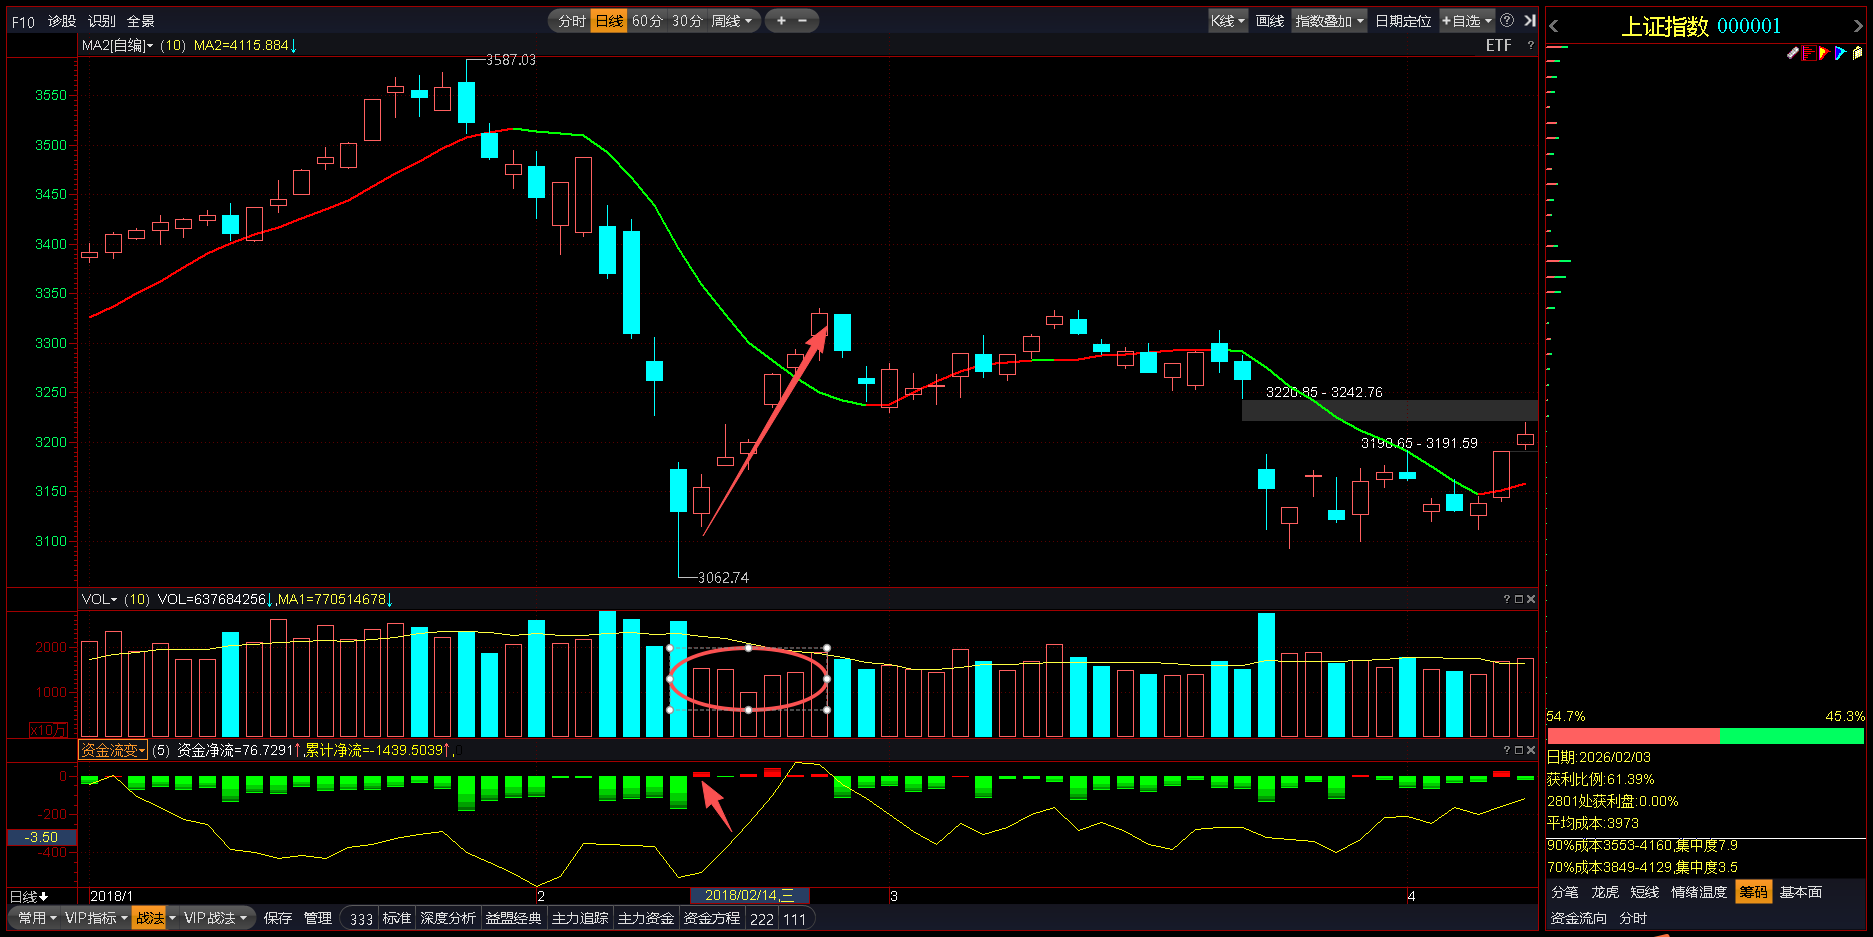
Task: Open the K线 chart type dropdown
Action: click(1227, 21)
